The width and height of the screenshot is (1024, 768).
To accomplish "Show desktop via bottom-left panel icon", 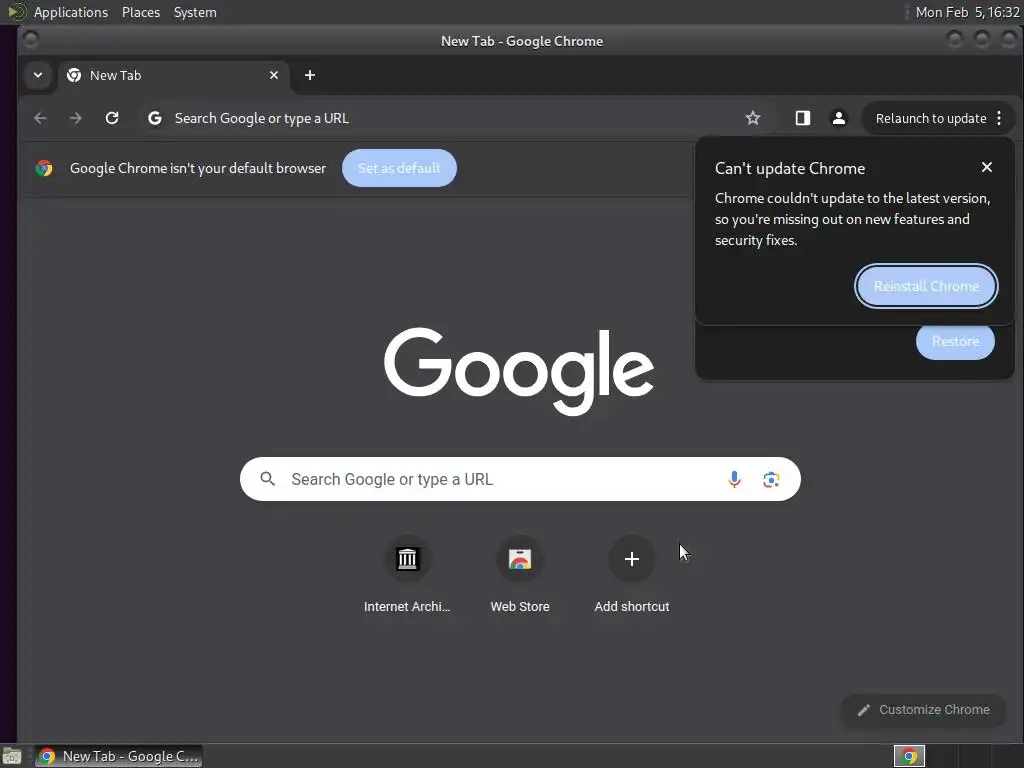I will point(12,756).
